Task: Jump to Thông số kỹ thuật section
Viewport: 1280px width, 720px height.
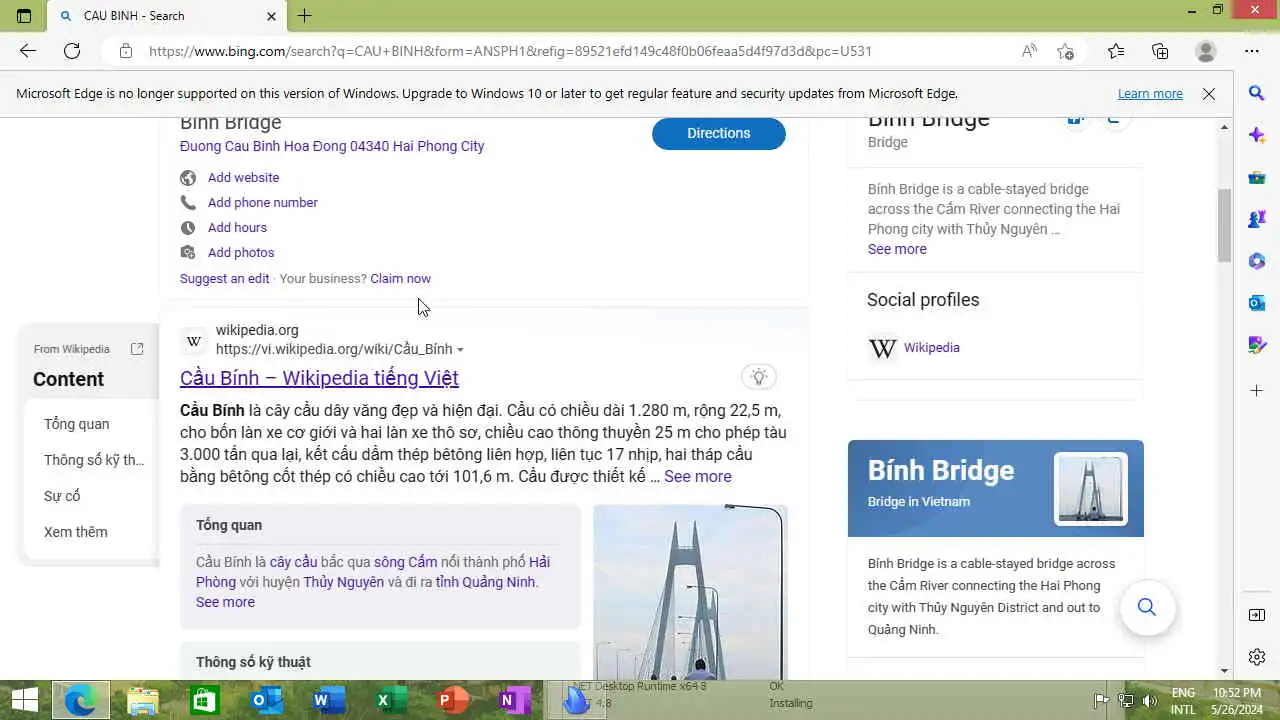Action: coord(94,460)
